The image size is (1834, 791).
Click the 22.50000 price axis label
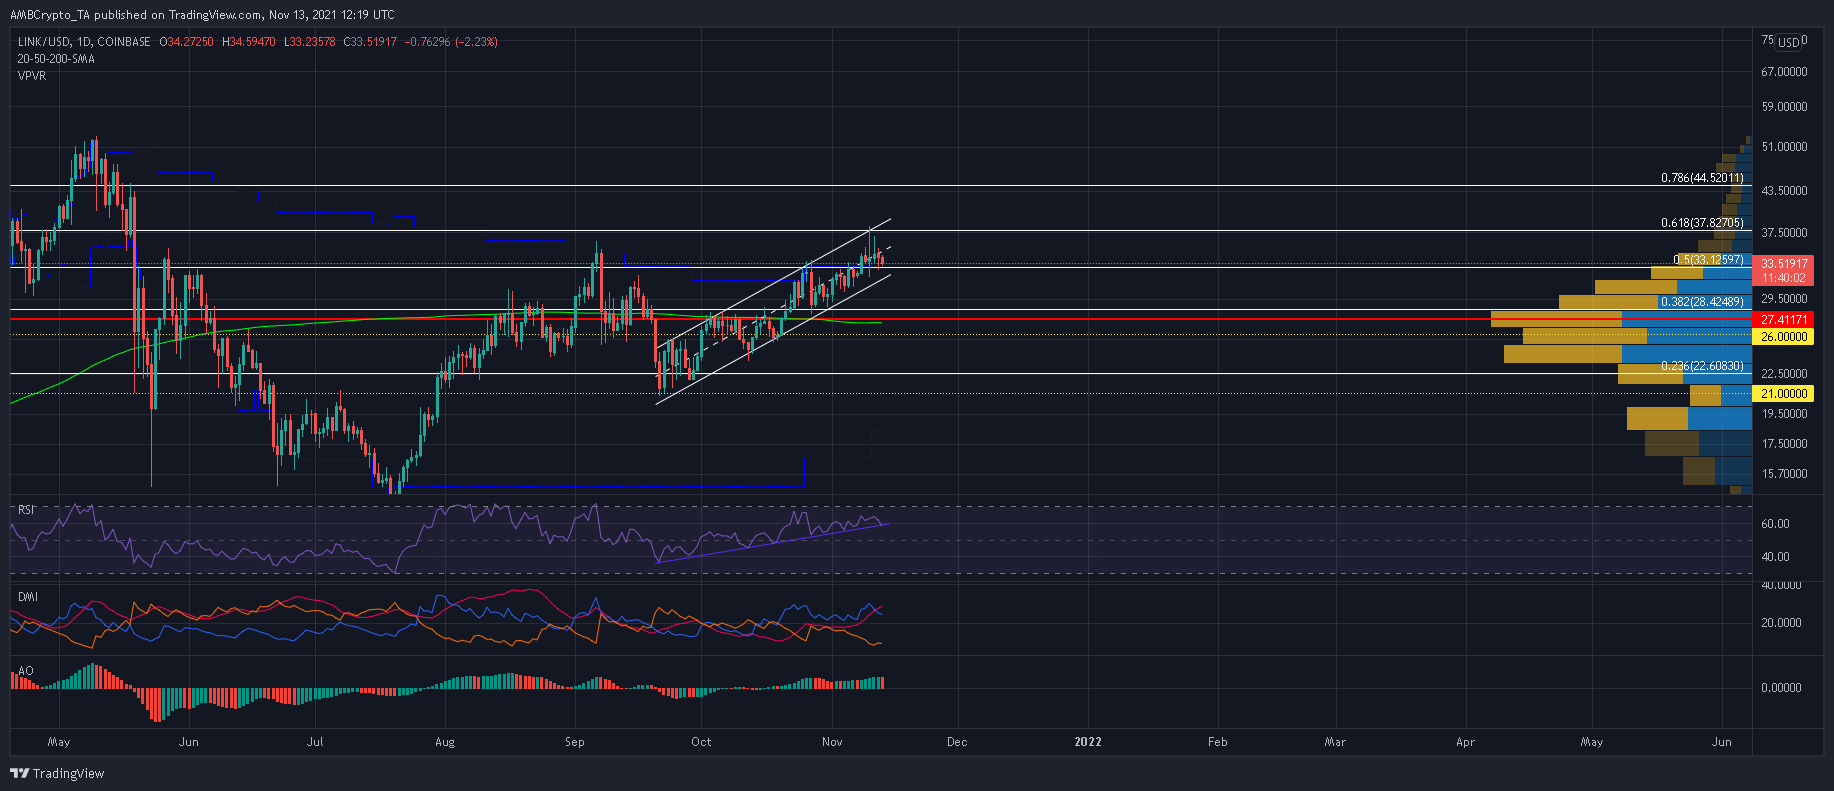[1784, 374]
